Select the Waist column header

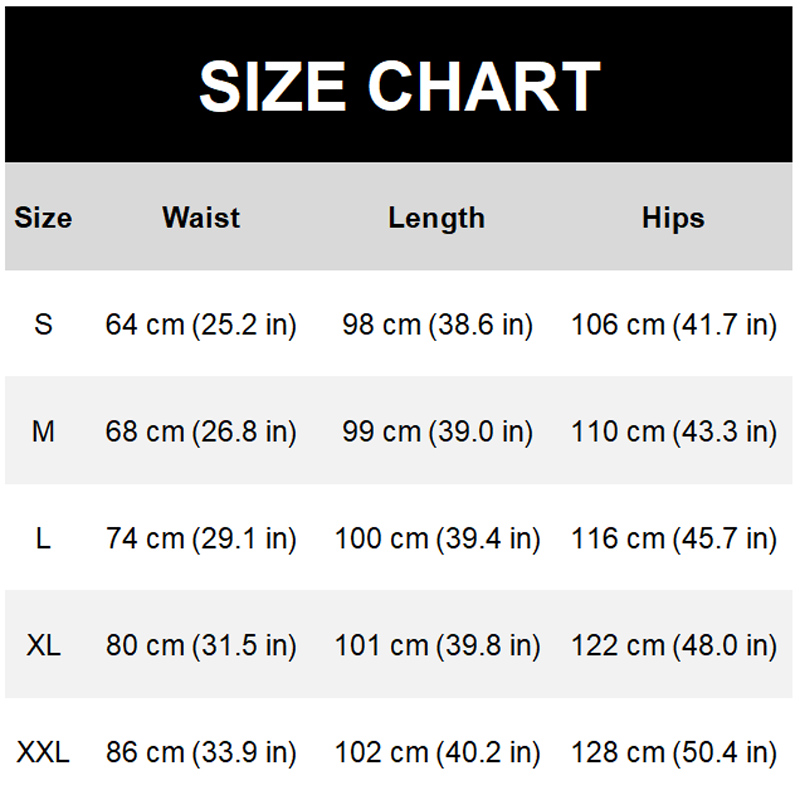pyautogui.click(x=201, y=218)
